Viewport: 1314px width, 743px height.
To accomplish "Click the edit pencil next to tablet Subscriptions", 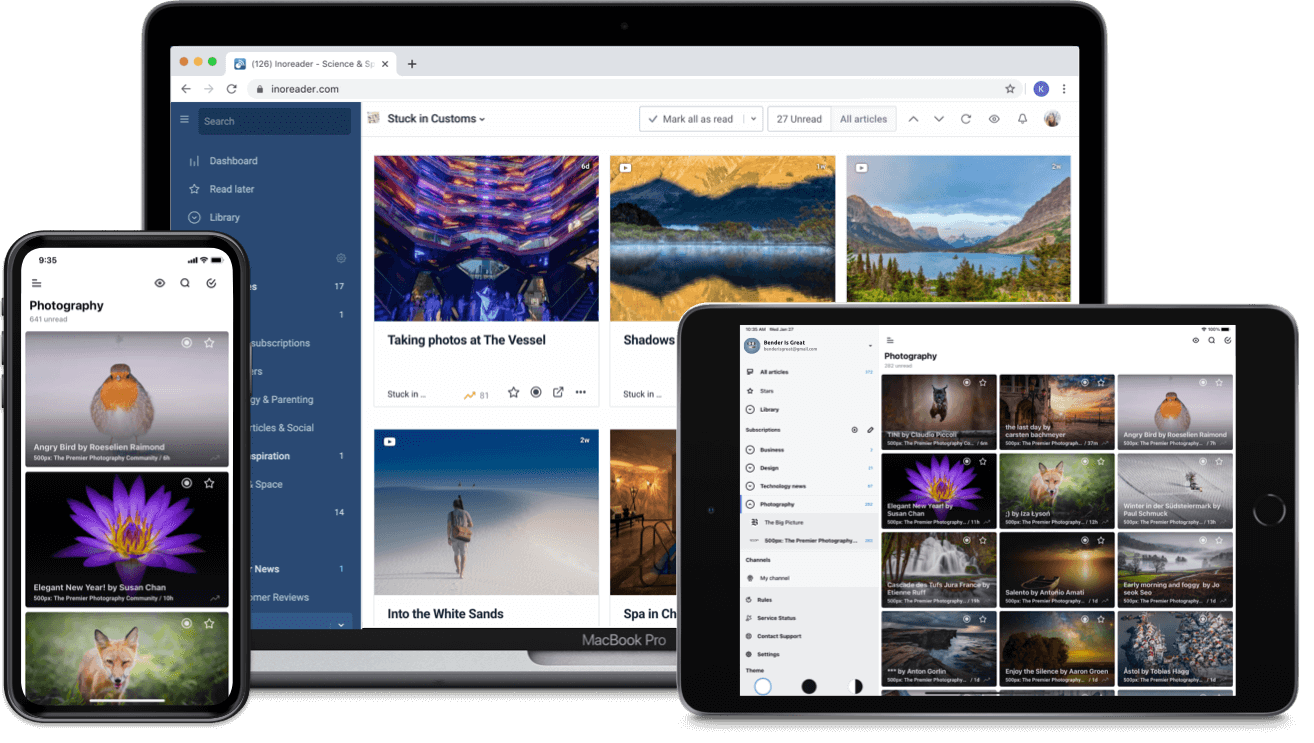I will pyautogui.click(x=870, y=430).
